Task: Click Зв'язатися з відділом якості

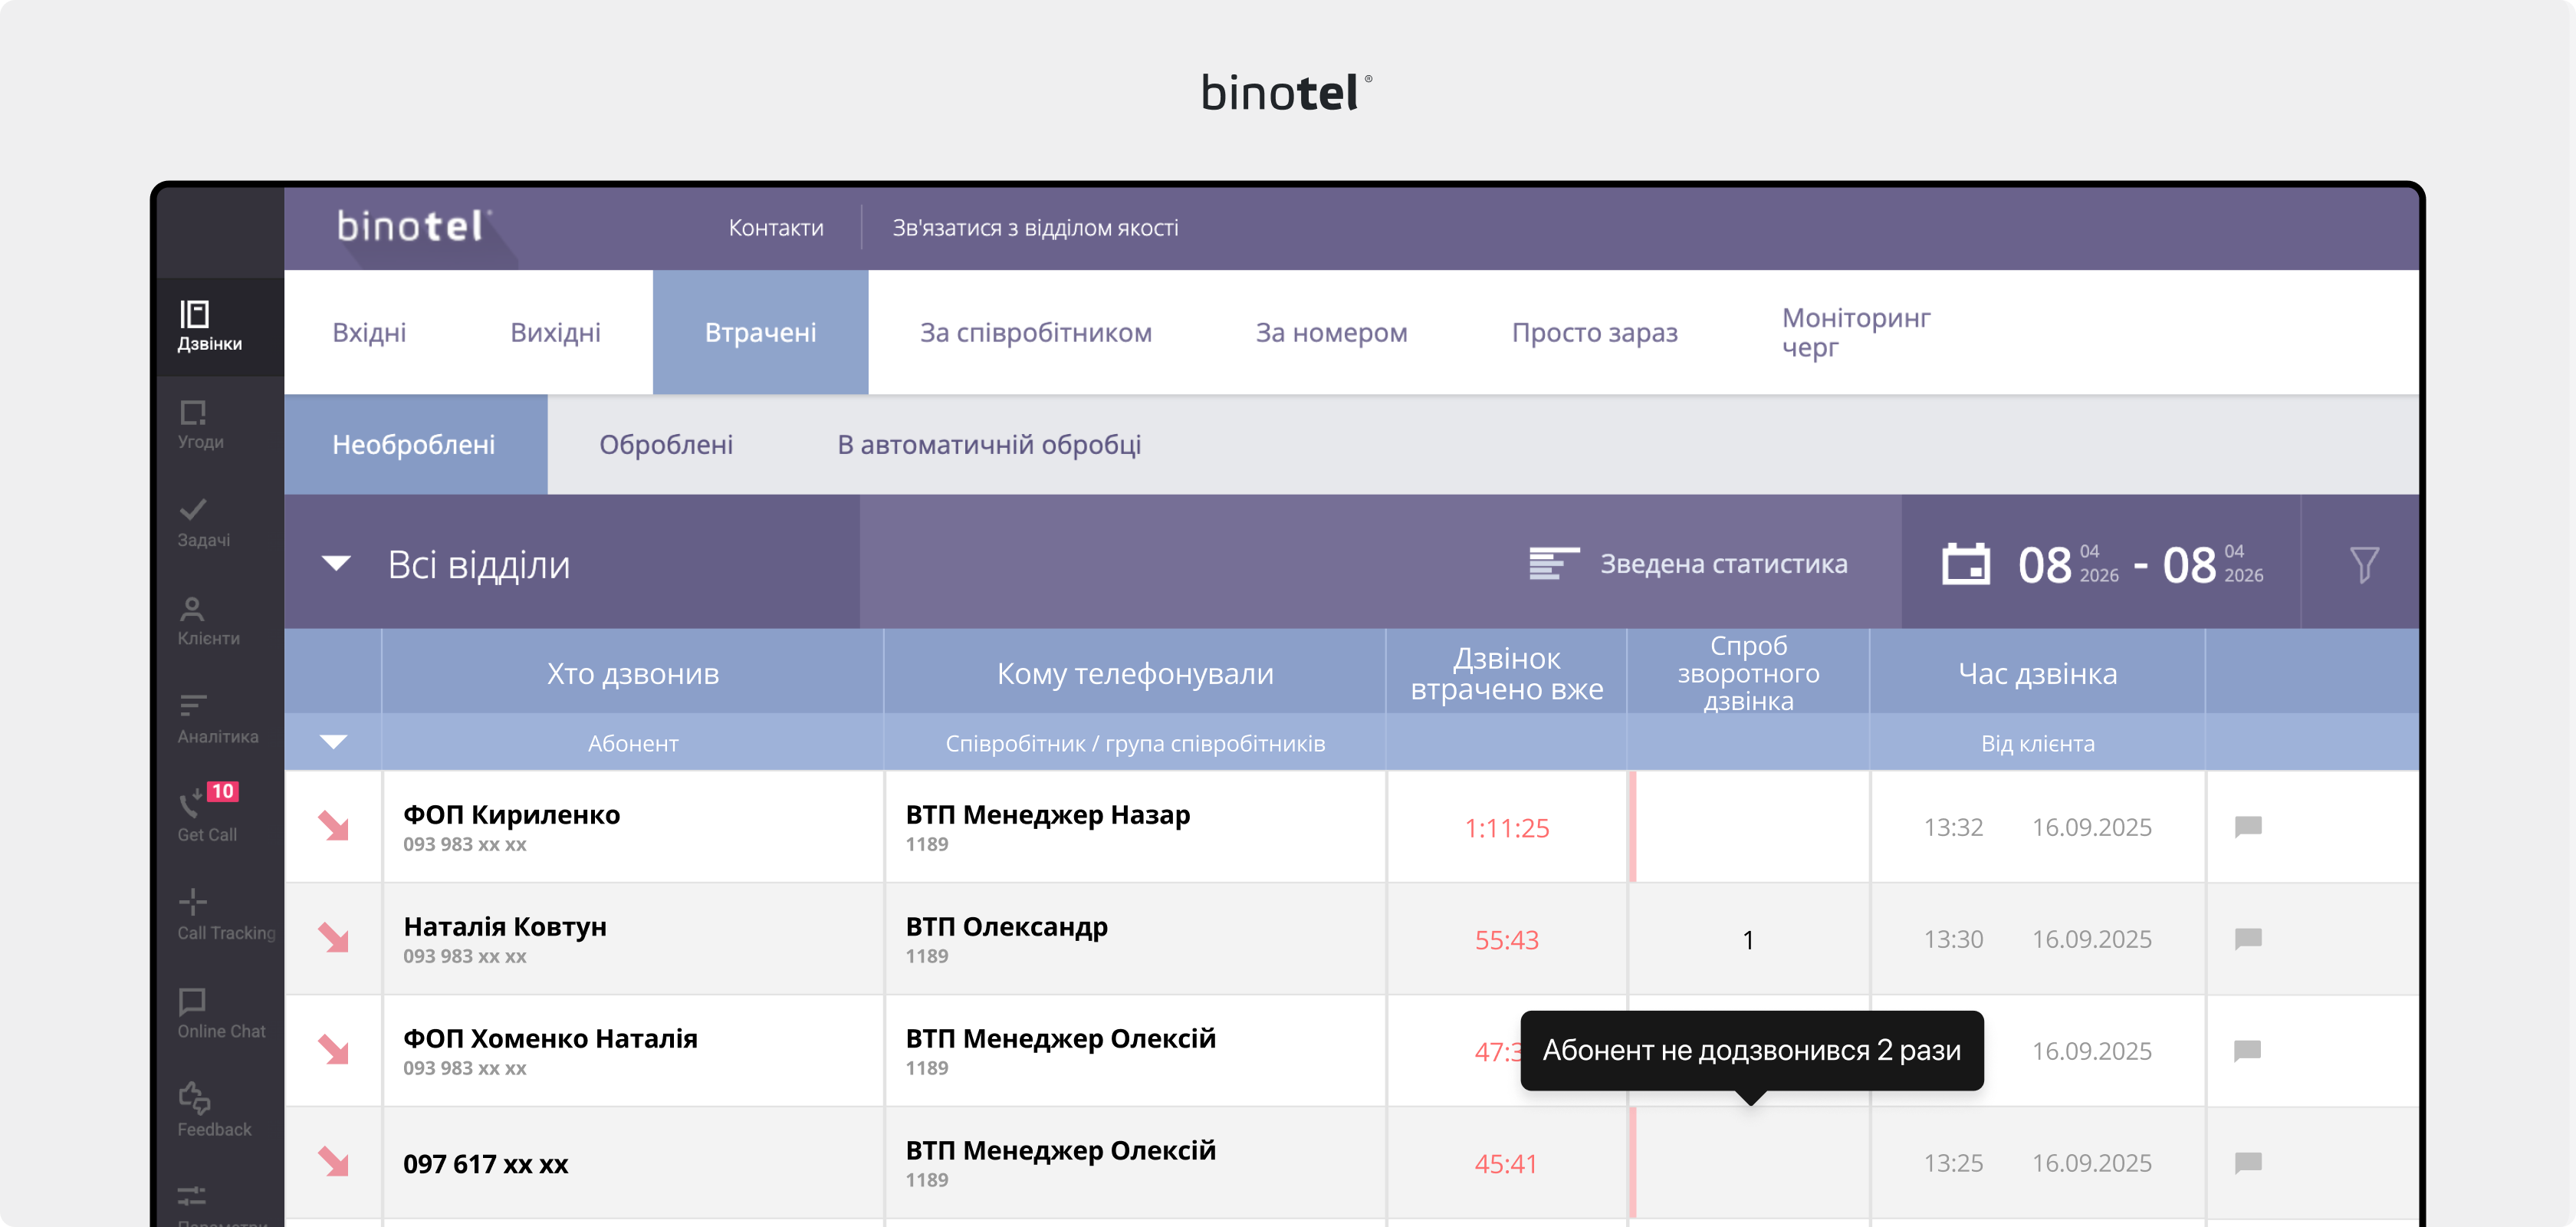Action: pyautogui.click(x=1035, y=228)
